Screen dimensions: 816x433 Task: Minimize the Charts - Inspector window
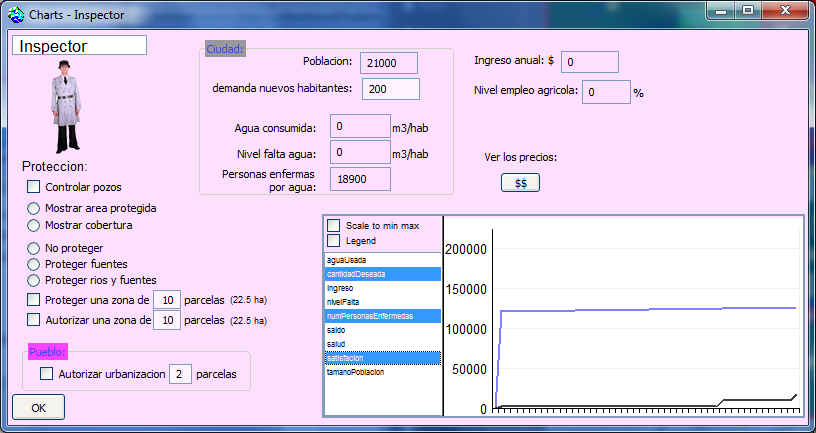pyautogui.click(x=721, y=10)
